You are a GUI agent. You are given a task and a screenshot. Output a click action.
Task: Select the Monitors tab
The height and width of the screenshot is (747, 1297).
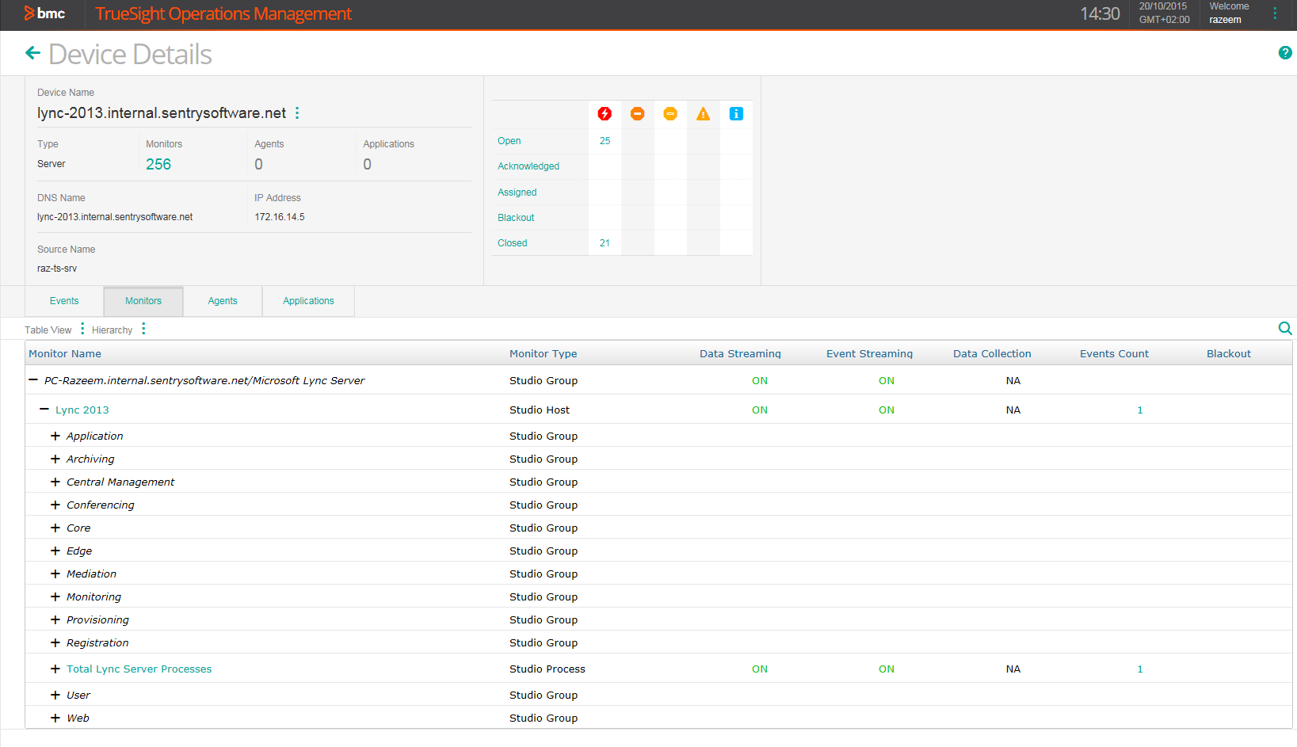143,301
